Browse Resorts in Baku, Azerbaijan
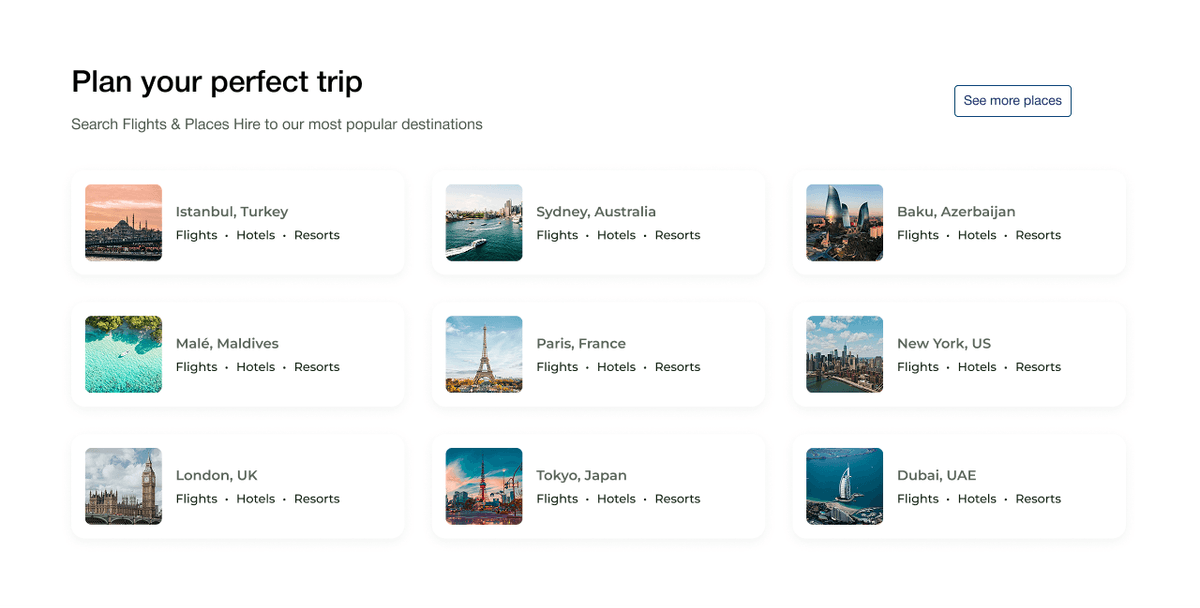 point(1038,236)
